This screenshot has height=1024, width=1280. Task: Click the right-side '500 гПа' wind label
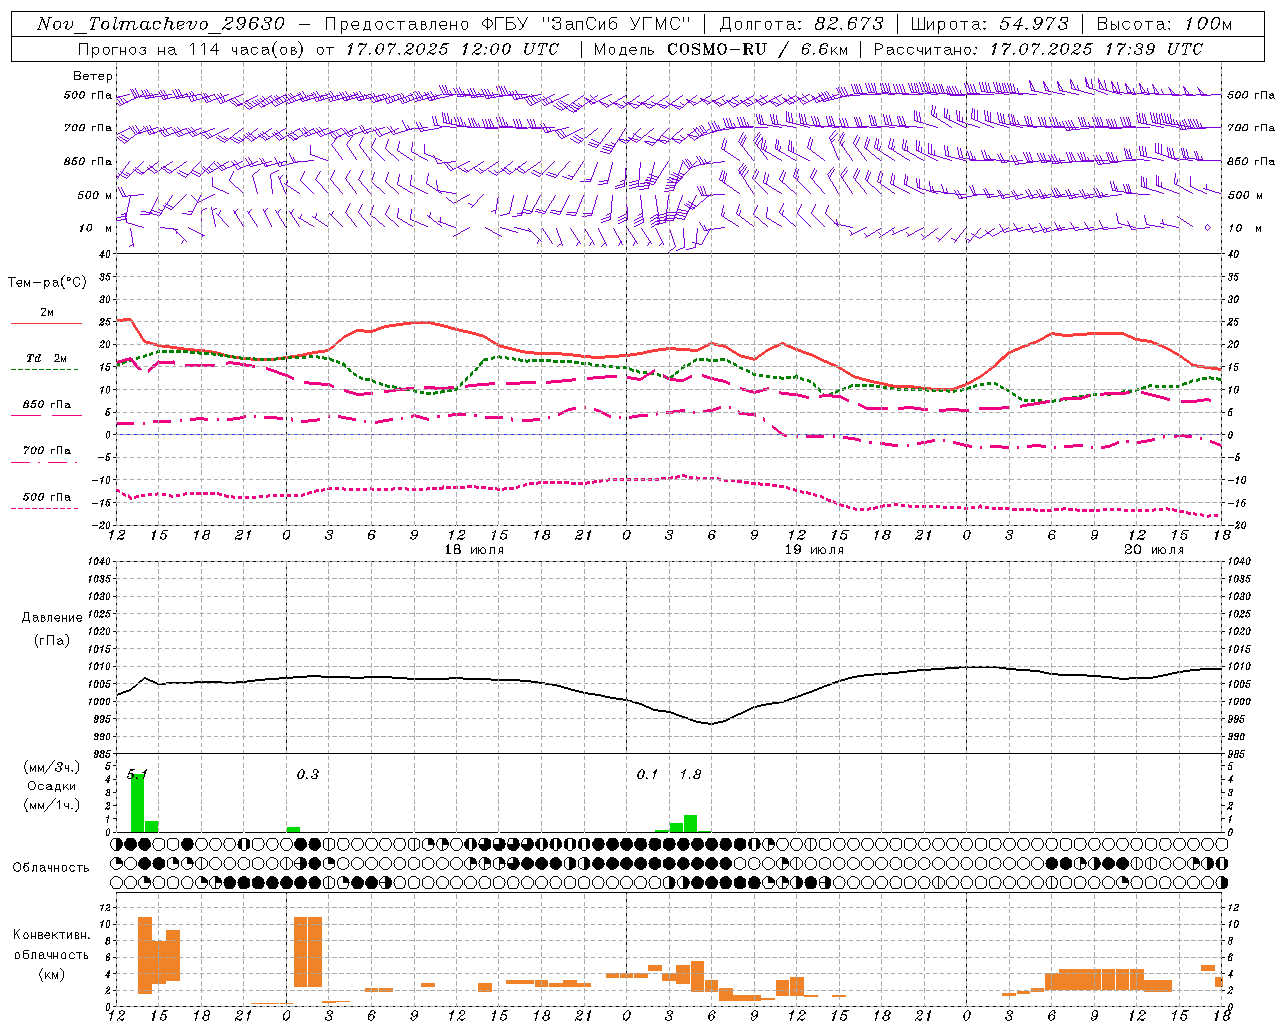(x=1251, y=96)
